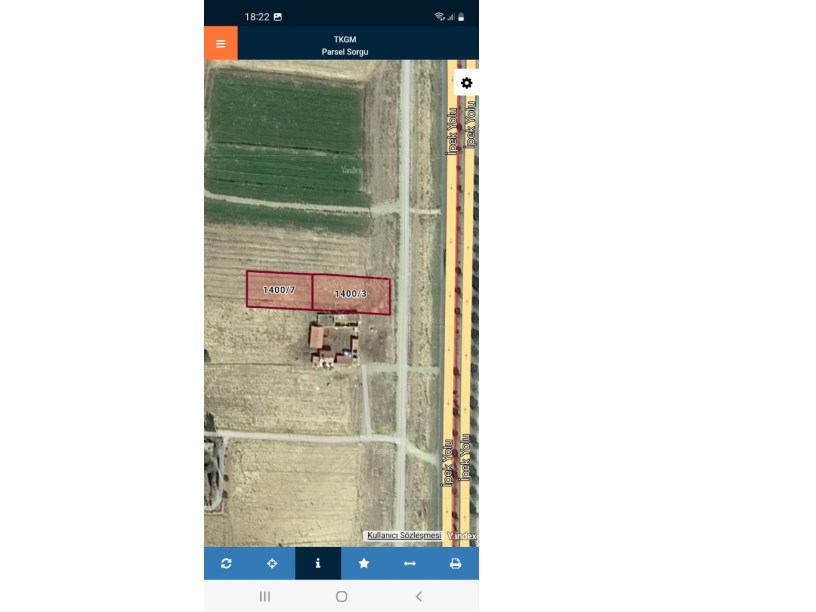Image resolution: width=816 pixels, height=612 pixels.
Task: Tap Android recent apps button
Action: click(x=265, y=596)
